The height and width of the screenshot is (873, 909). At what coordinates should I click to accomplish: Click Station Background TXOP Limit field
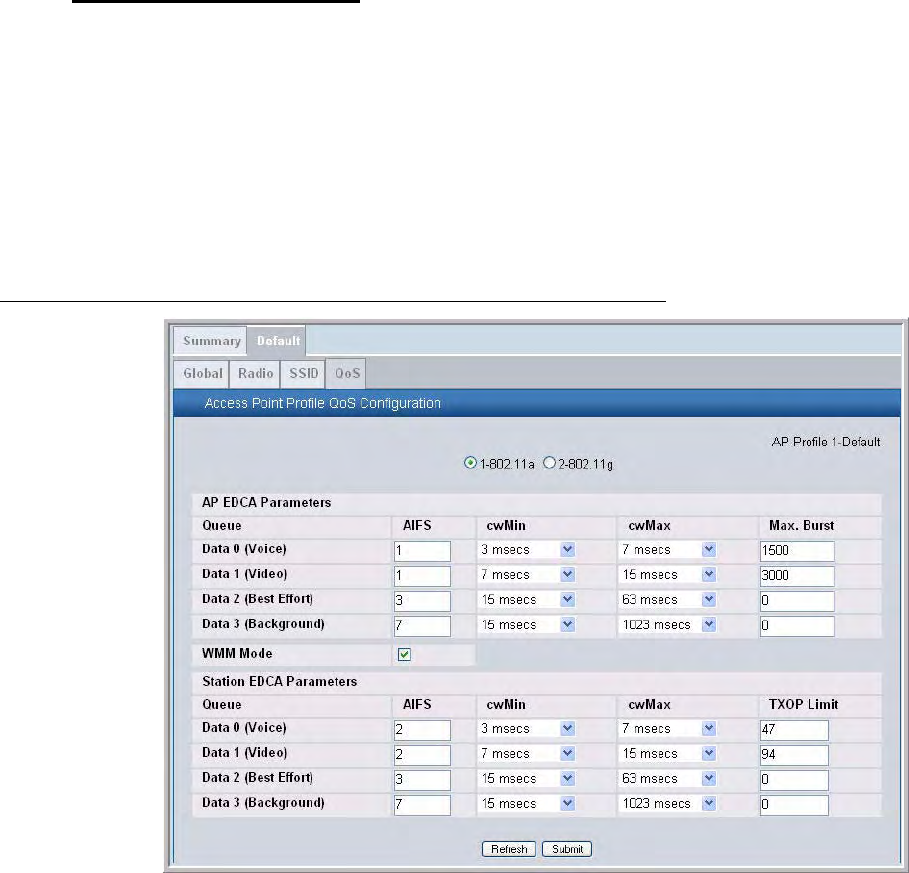click(x=794, y=805)
